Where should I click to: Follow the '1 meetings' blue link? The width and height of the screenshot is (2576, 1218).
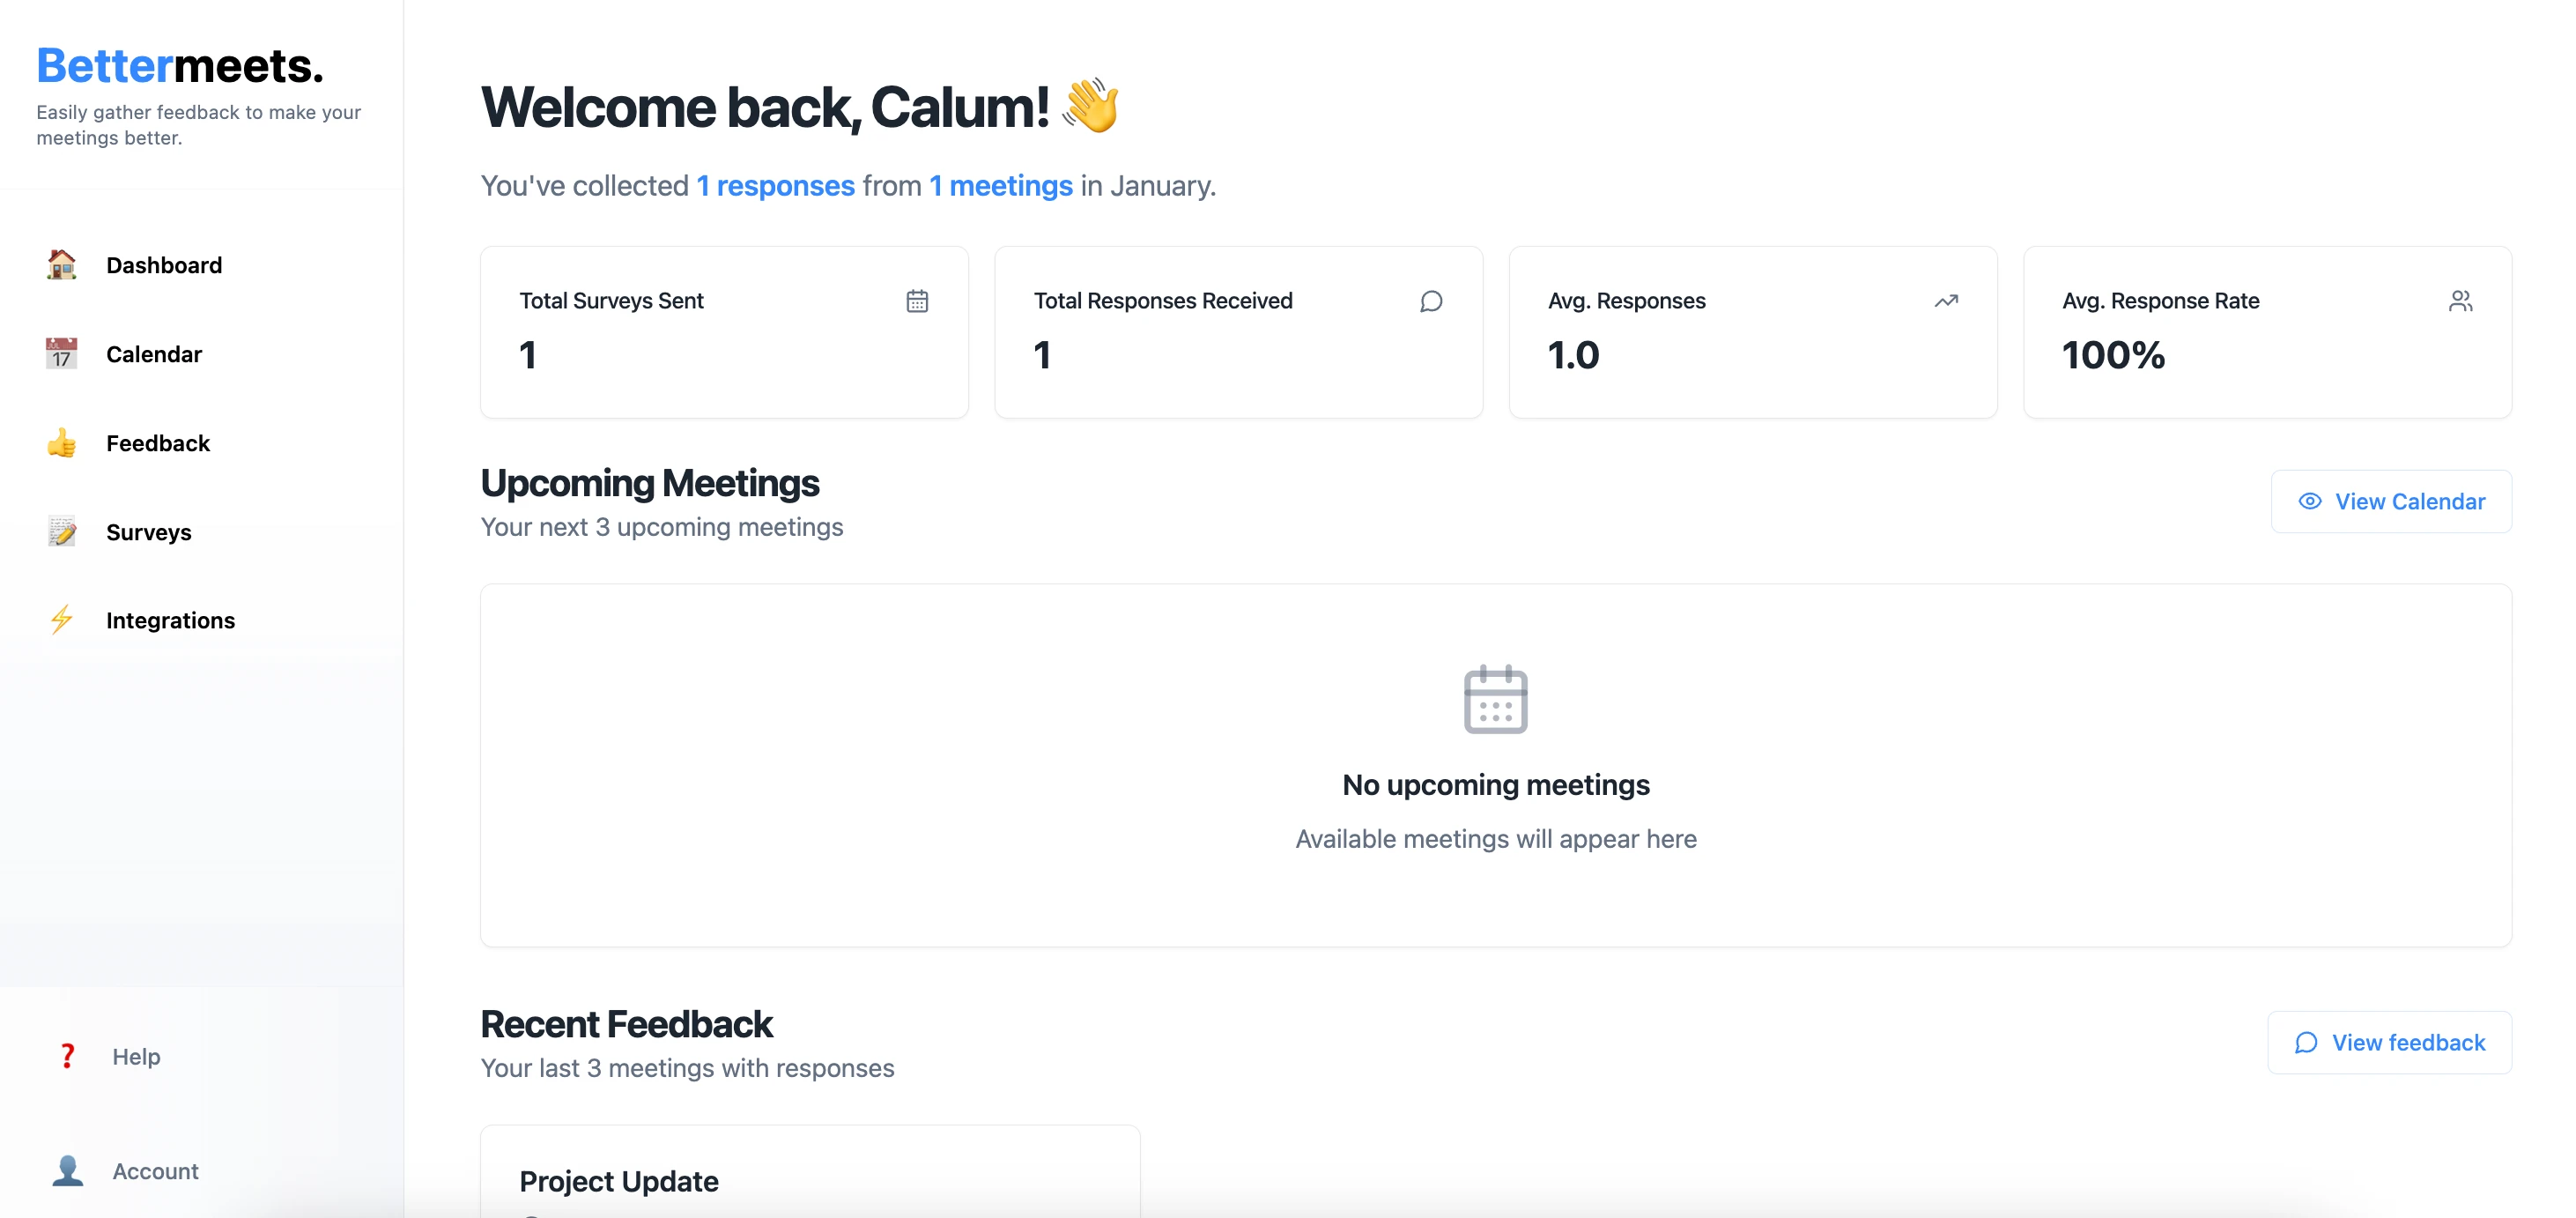tap(1000, 186)
